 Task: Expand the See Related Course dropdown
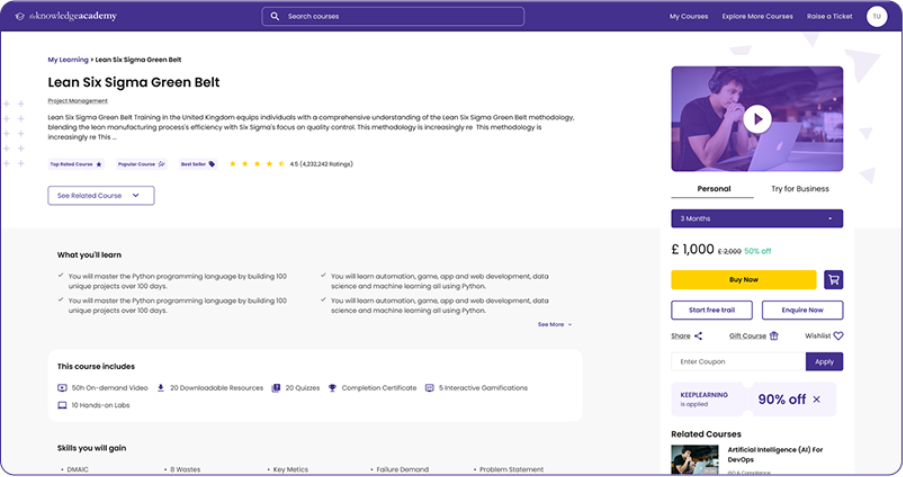(x=101, y=195)
